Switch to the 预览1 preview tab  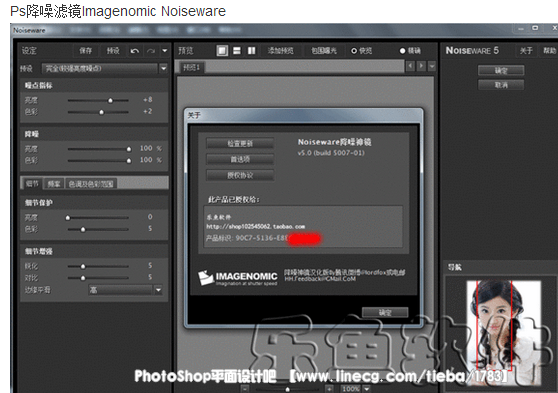click(x=192, y=67)
